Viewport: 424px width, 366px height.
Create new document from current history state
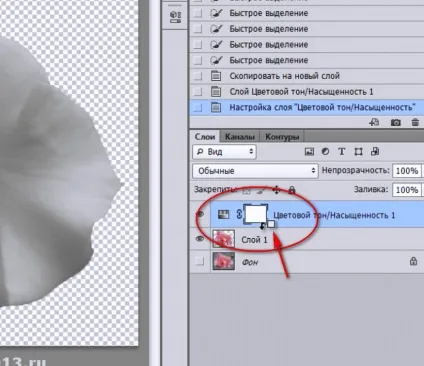pos(374,122)
